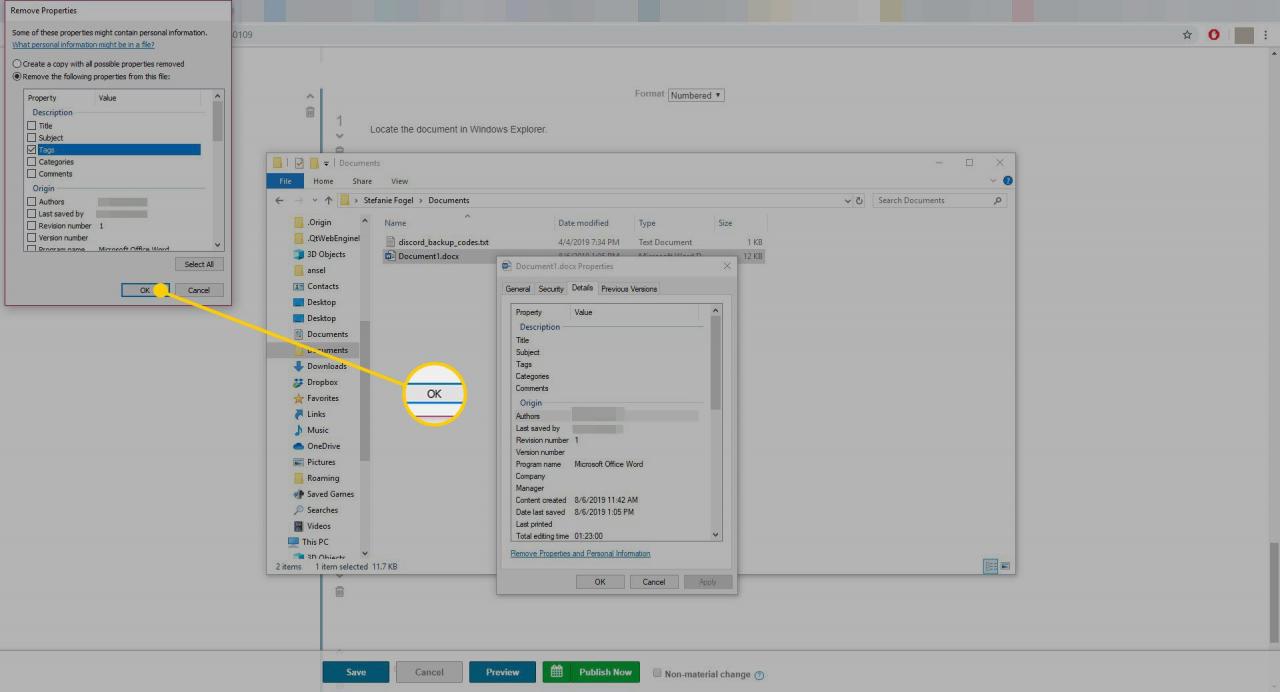Open the Explorer View ribbon tab
The image size is (1280, 692).
tap(400, 181)
